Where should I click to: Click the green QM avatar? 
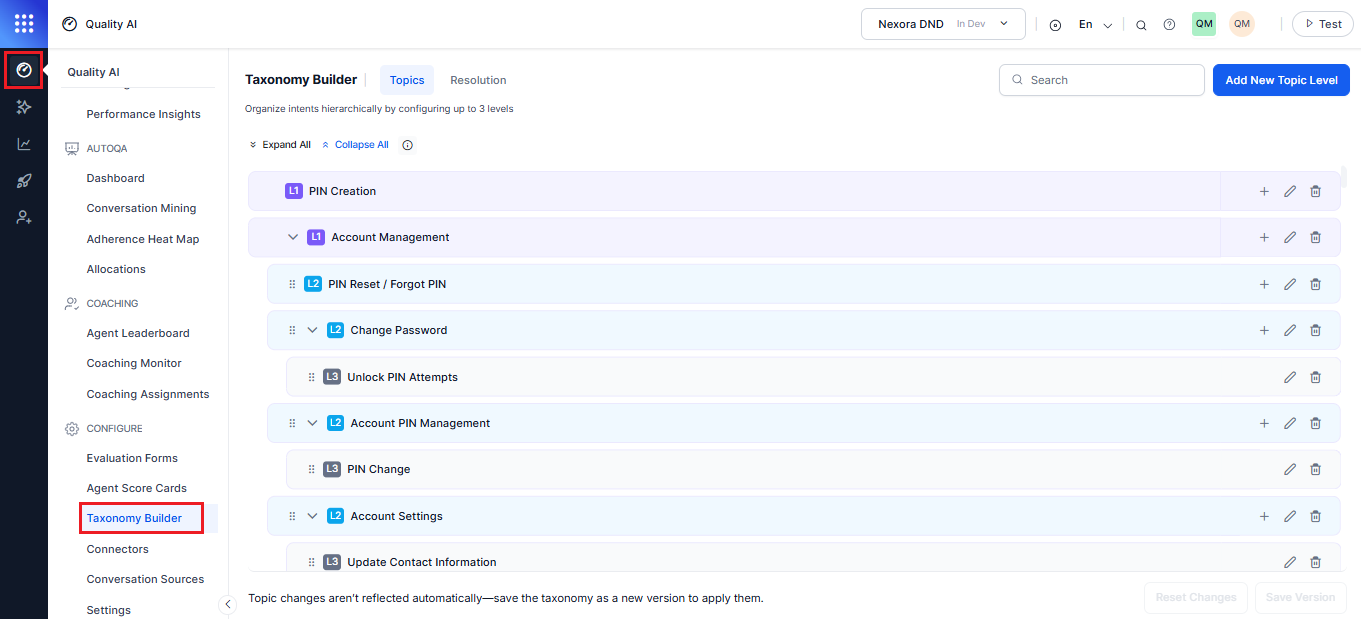(x=1204, y=24)
